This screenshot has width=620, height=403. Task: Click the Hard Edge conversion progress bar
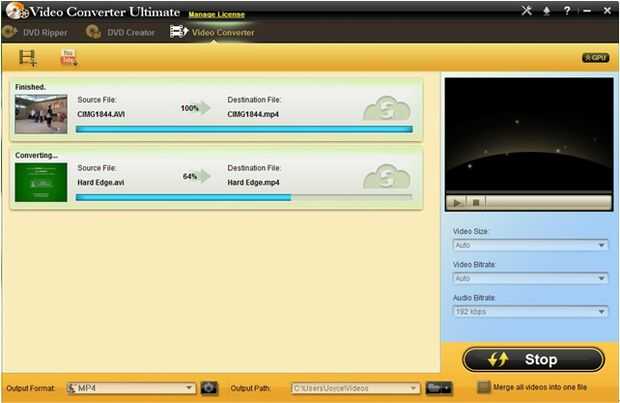click(x=244, y=197)
